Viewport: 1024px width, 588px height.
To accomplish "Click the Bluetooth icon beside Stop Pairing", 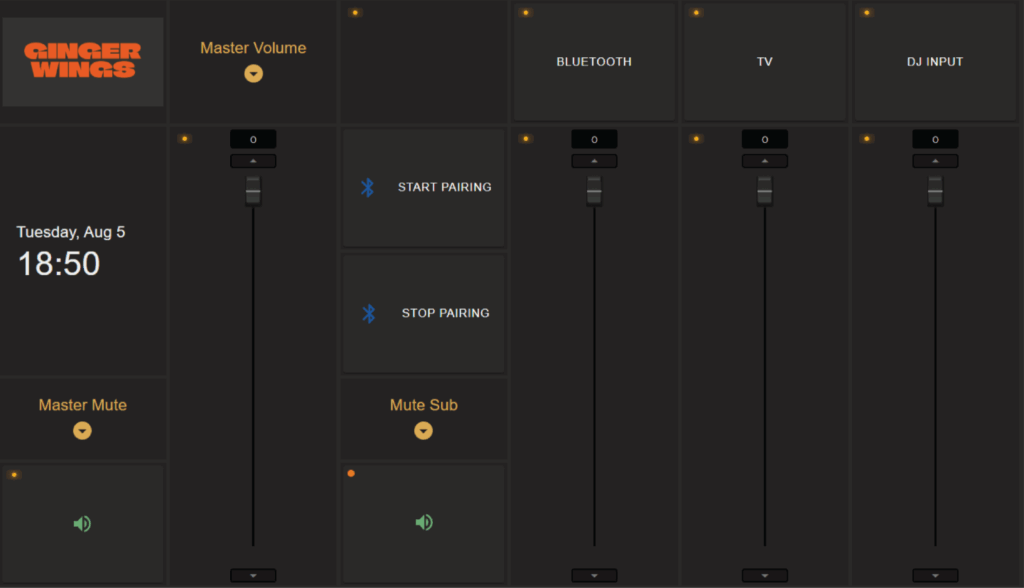I will [x=368, y=313].
